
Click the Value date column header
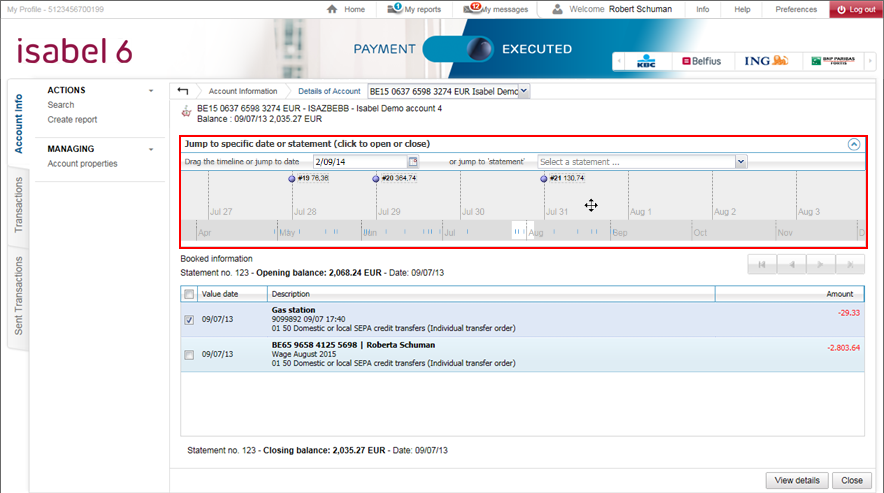click(232, 294)
